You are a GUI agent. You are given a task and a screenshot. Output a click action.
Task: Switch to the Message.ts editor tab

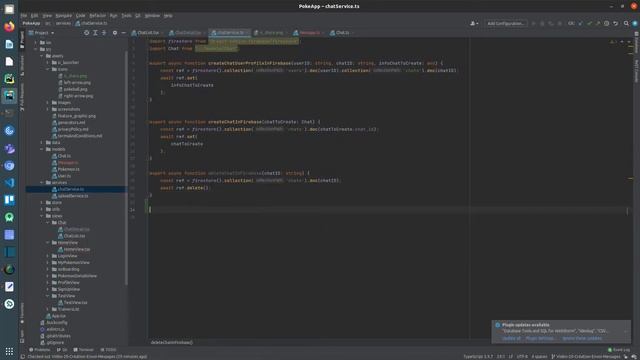point(309,33)
